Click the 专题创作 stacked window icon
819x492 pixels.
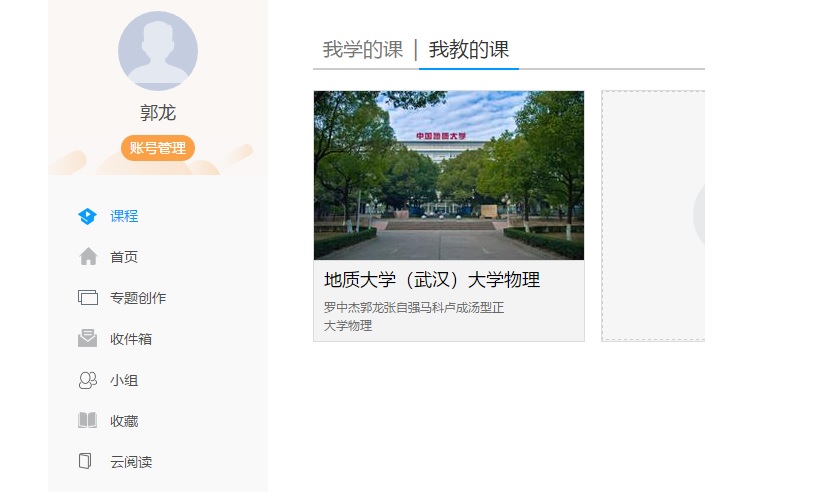pyautogui.click(x=88, y=298)
